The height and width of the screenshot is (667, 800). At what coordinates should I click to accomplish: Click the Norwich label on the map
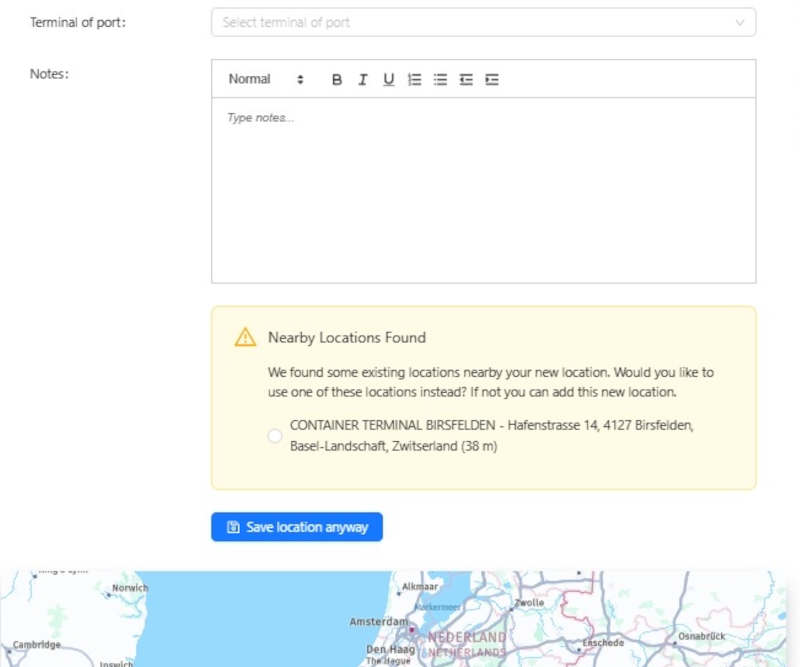(x=130, y=588)
